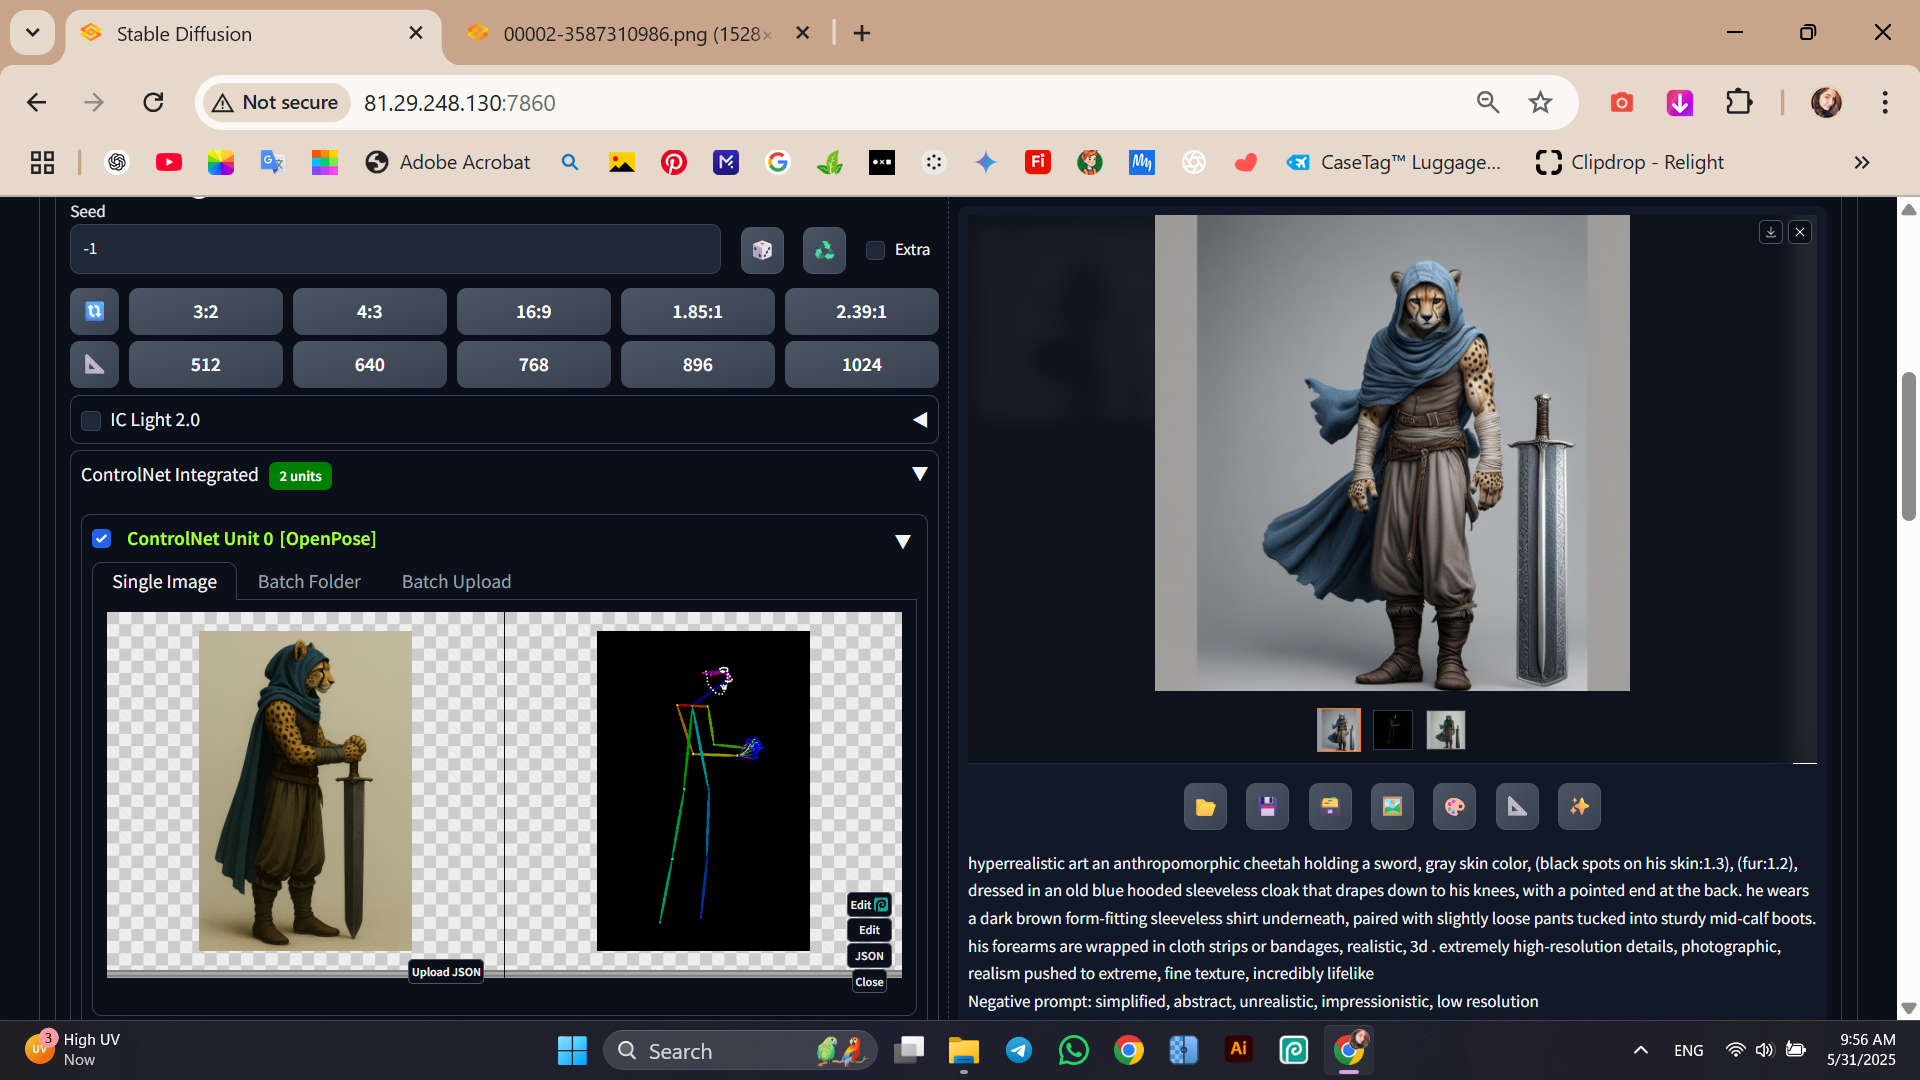Select the third gallery thumbnail

pos(1445,730)
